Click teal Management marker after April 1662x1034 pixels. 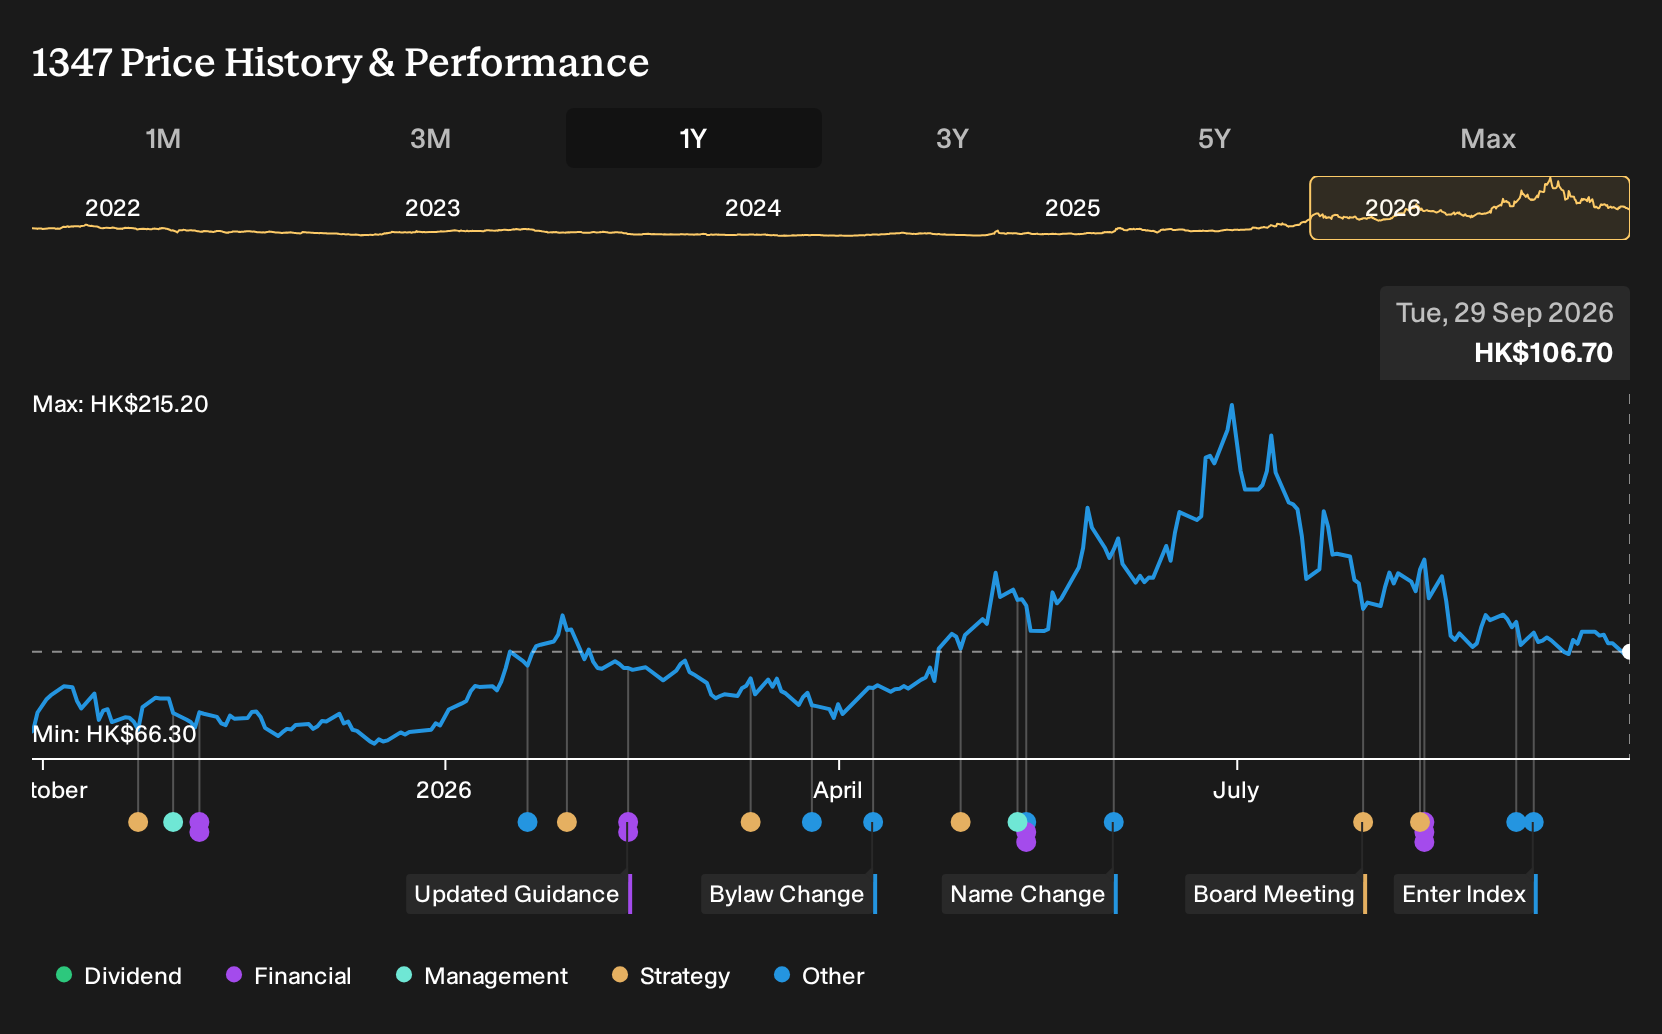click(1017, 822)
